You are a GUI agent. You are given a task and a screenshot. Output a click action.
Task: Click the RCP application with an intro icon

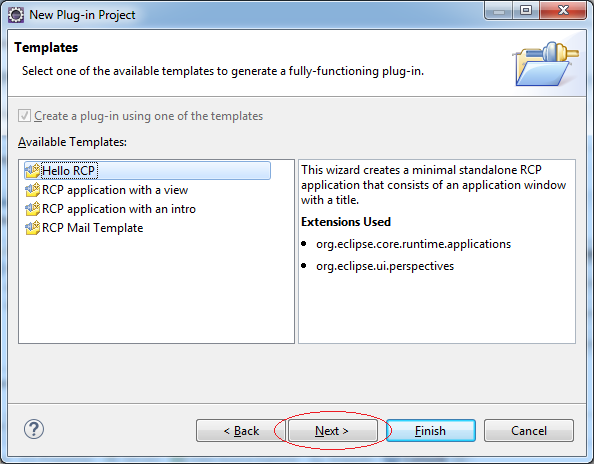click(x=33, y=208)
